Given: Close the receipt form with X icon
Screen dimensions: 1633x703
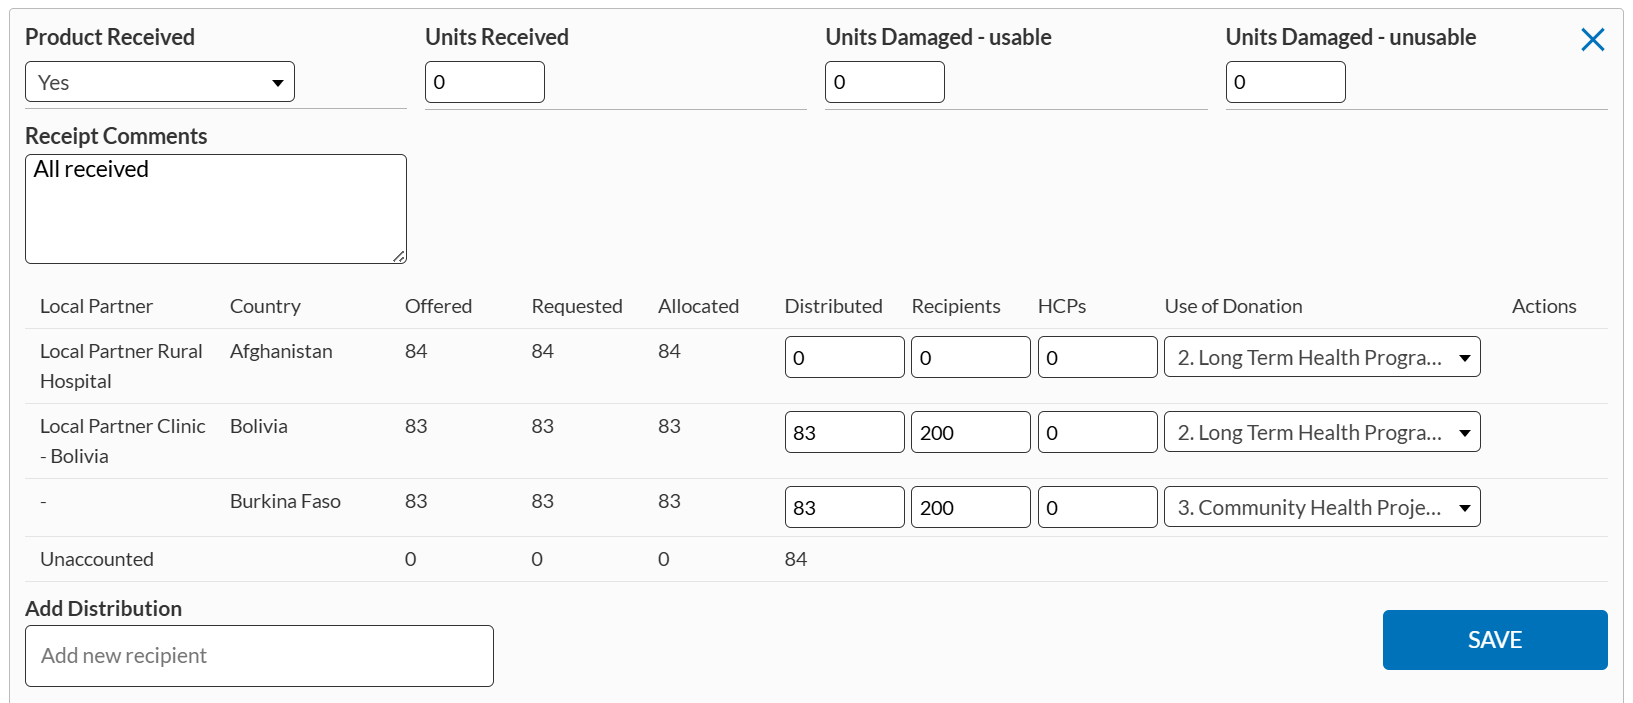Looking at the screenshot, I should 1592,40.
